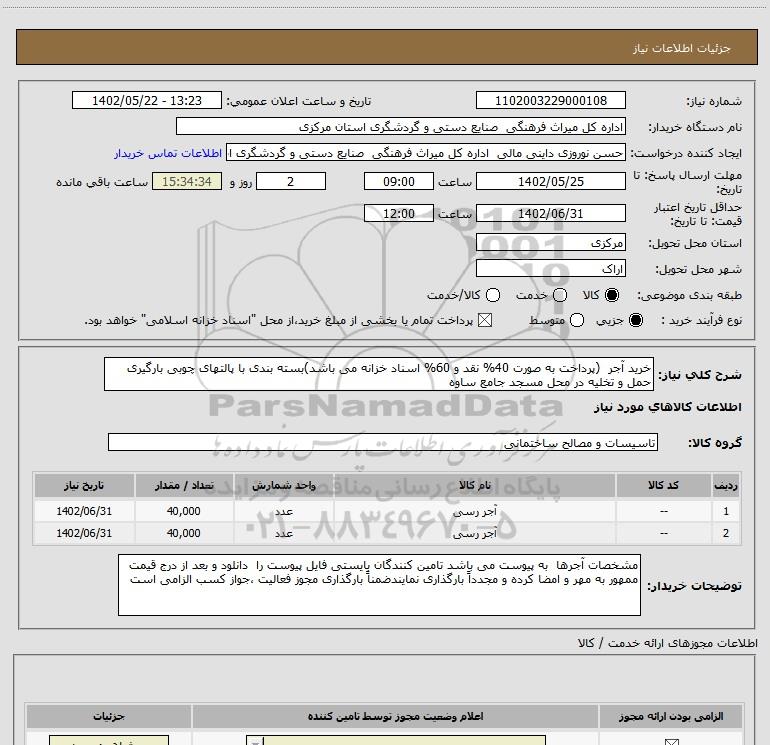The width and height of the screenshot is (770, 745).
Task: Click the price validity time 12:00
Action: (x=399, y=214)
